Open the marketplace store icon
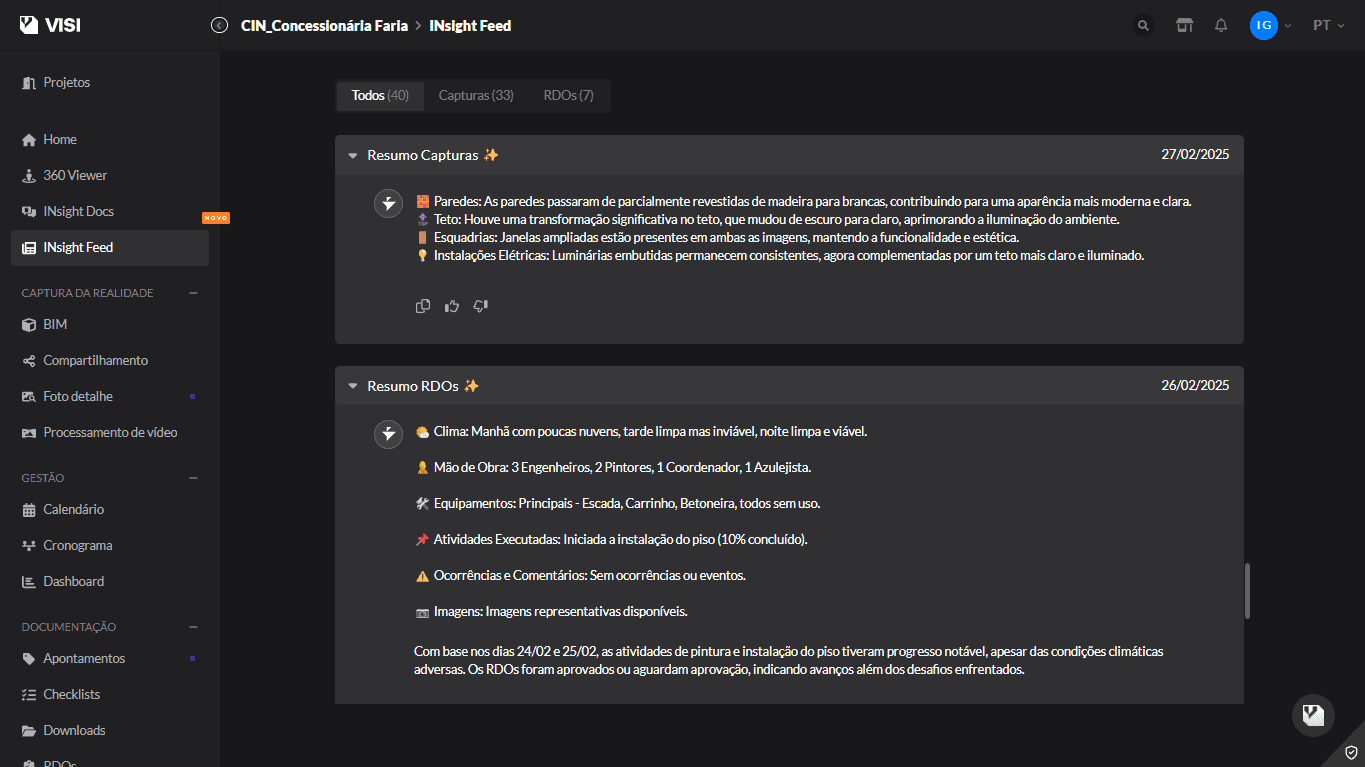Viewport: 1365px width, 767px height. pyautogui.click(x=1185, y=26)
